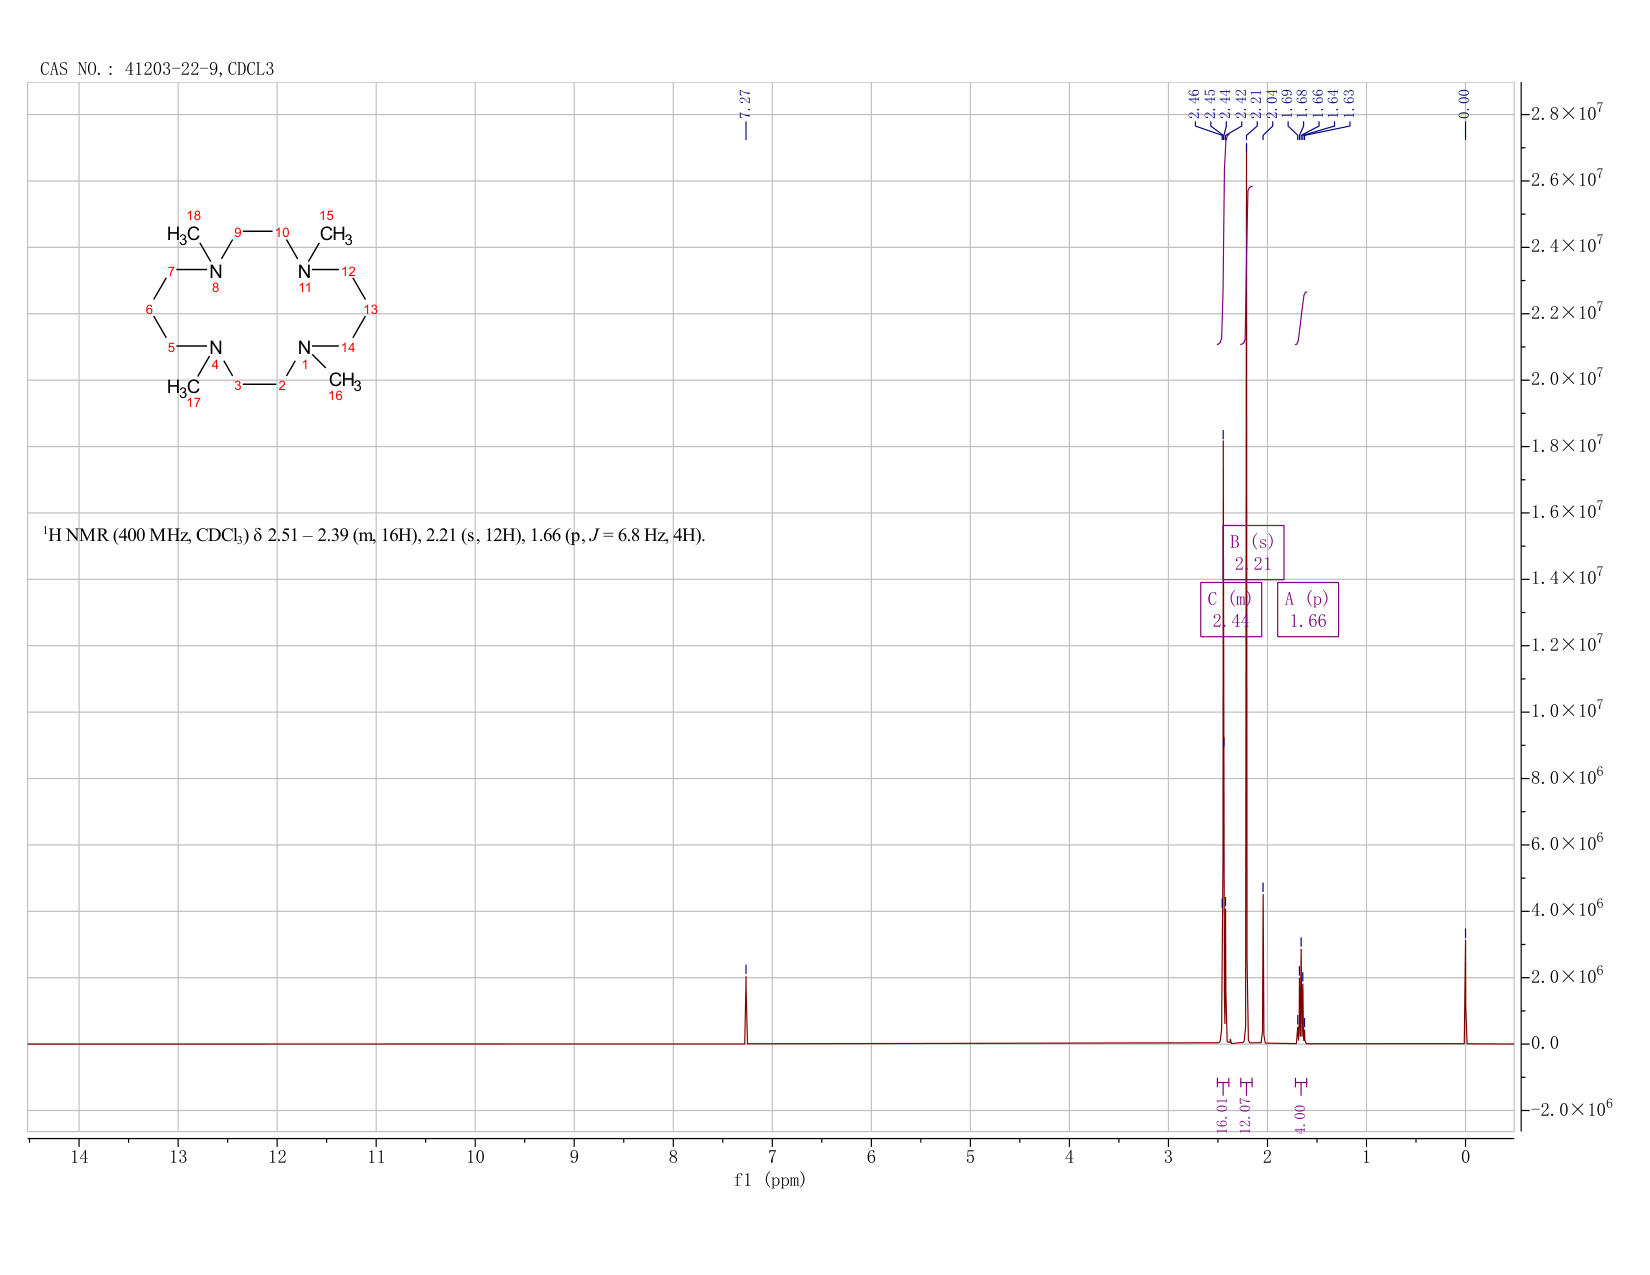Click x-axis tick label 10
The height and width of the screenshot is (1275, 1650).
click(475, 1157)
